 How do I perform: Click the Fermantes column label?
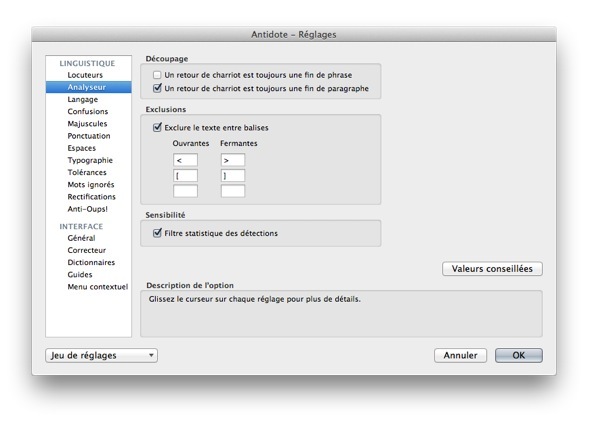point(238,143)
